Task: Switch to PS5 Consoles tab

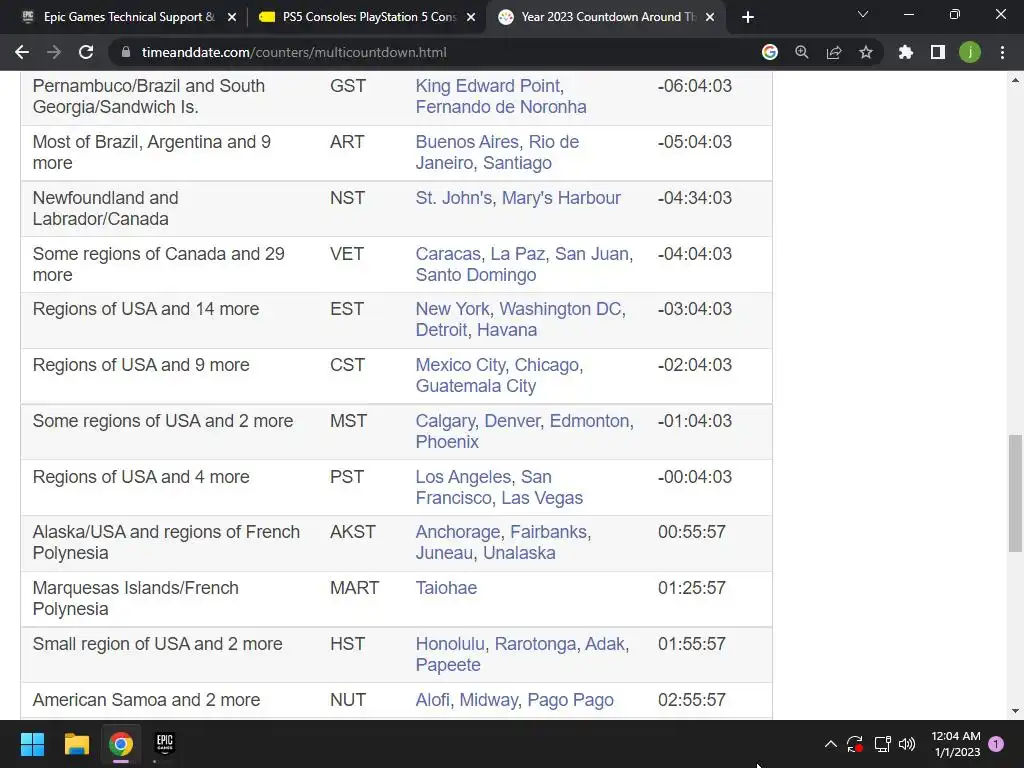Action: point(367,17)
